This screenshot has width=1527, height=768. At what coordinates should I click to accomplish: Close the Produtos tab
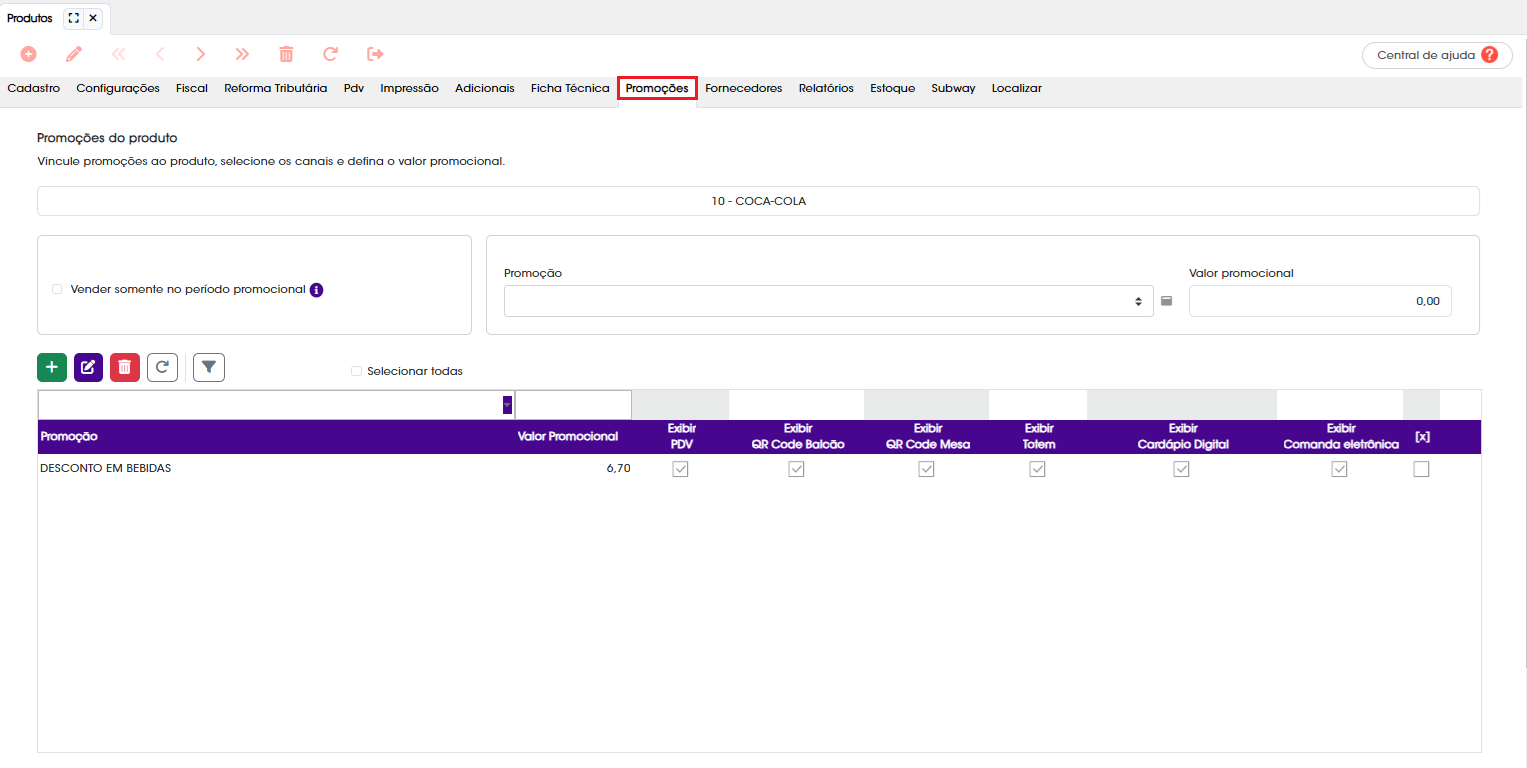tap(93, 18)
